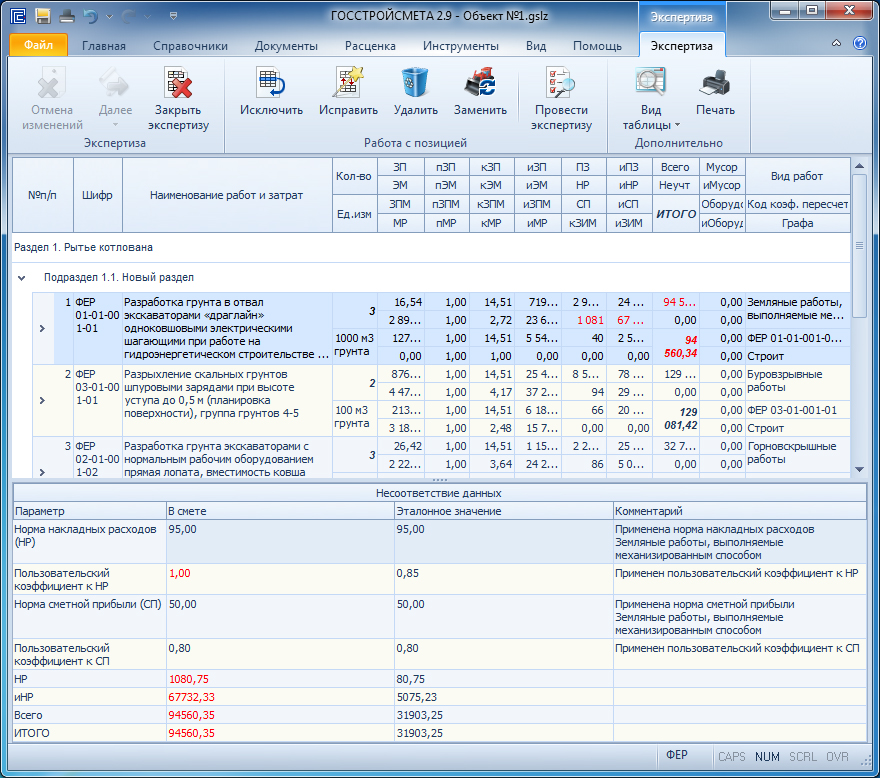Select the Экспертиза ribbon tab

click(681, 45)
